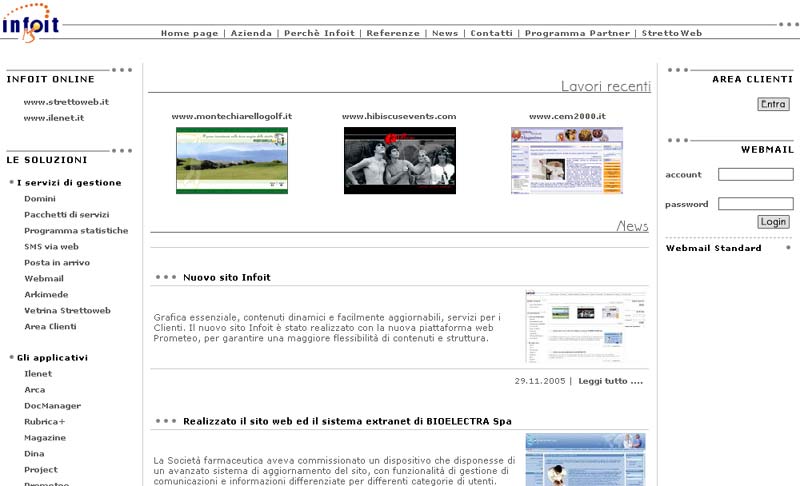The height and width of the screenshot is (486, 800).
Task: Open the Ilenet application link
Action: [x=38, y=374]
